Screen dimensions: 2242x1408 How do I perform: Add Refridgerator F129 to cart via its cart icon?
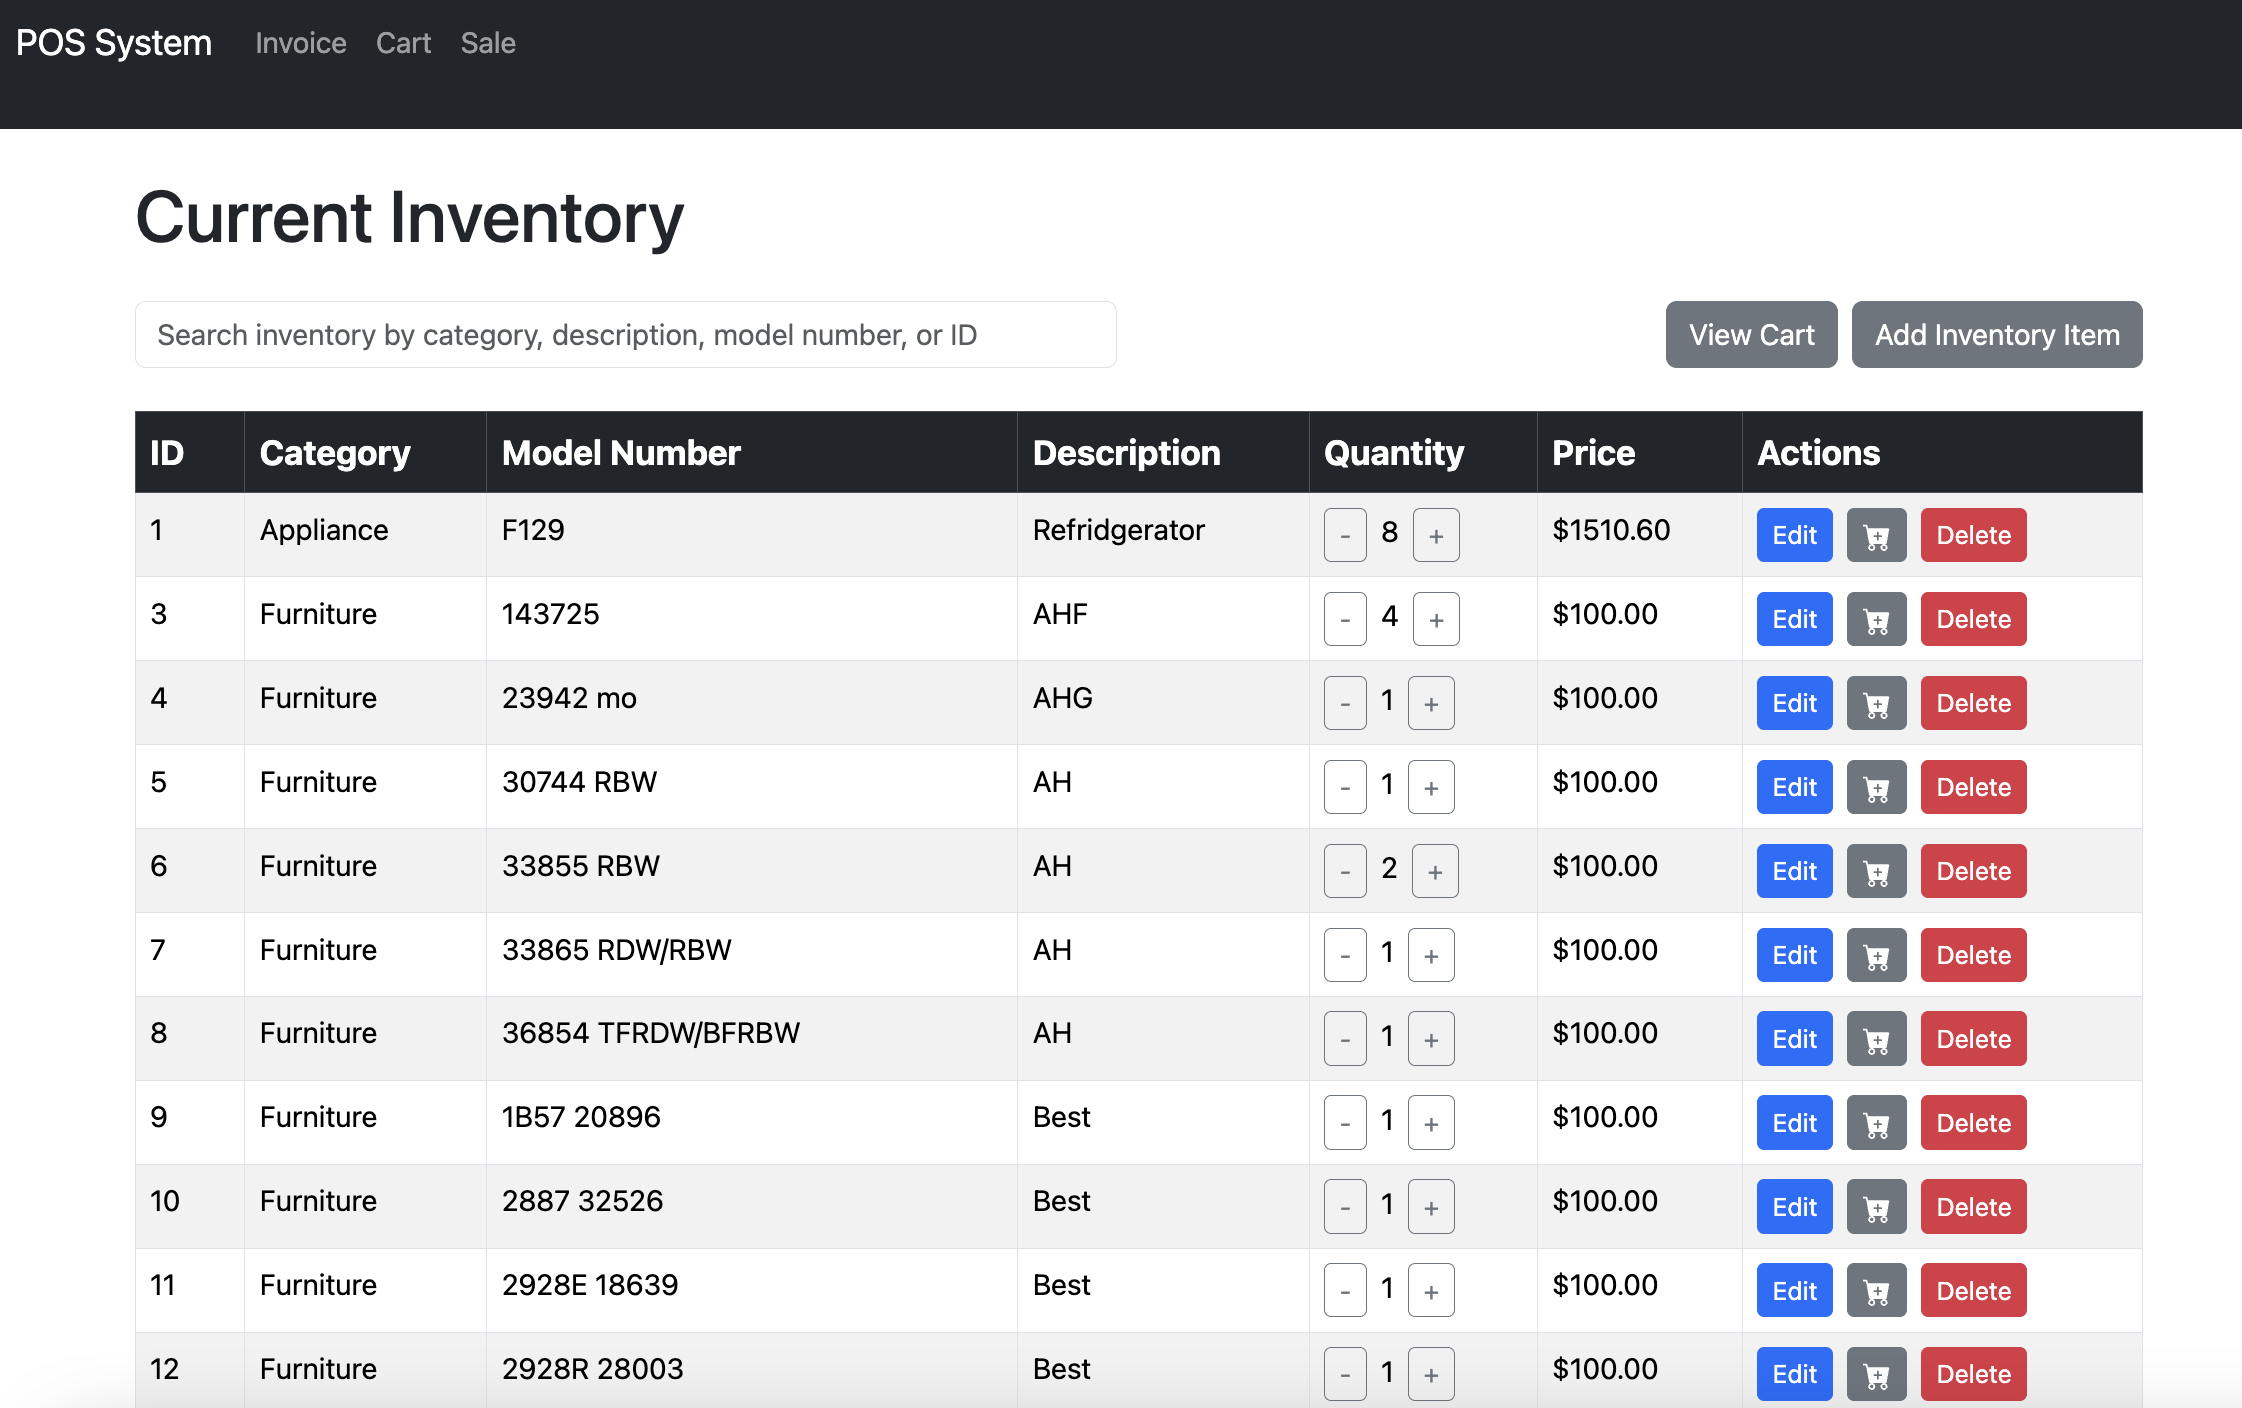[1876, 535]
